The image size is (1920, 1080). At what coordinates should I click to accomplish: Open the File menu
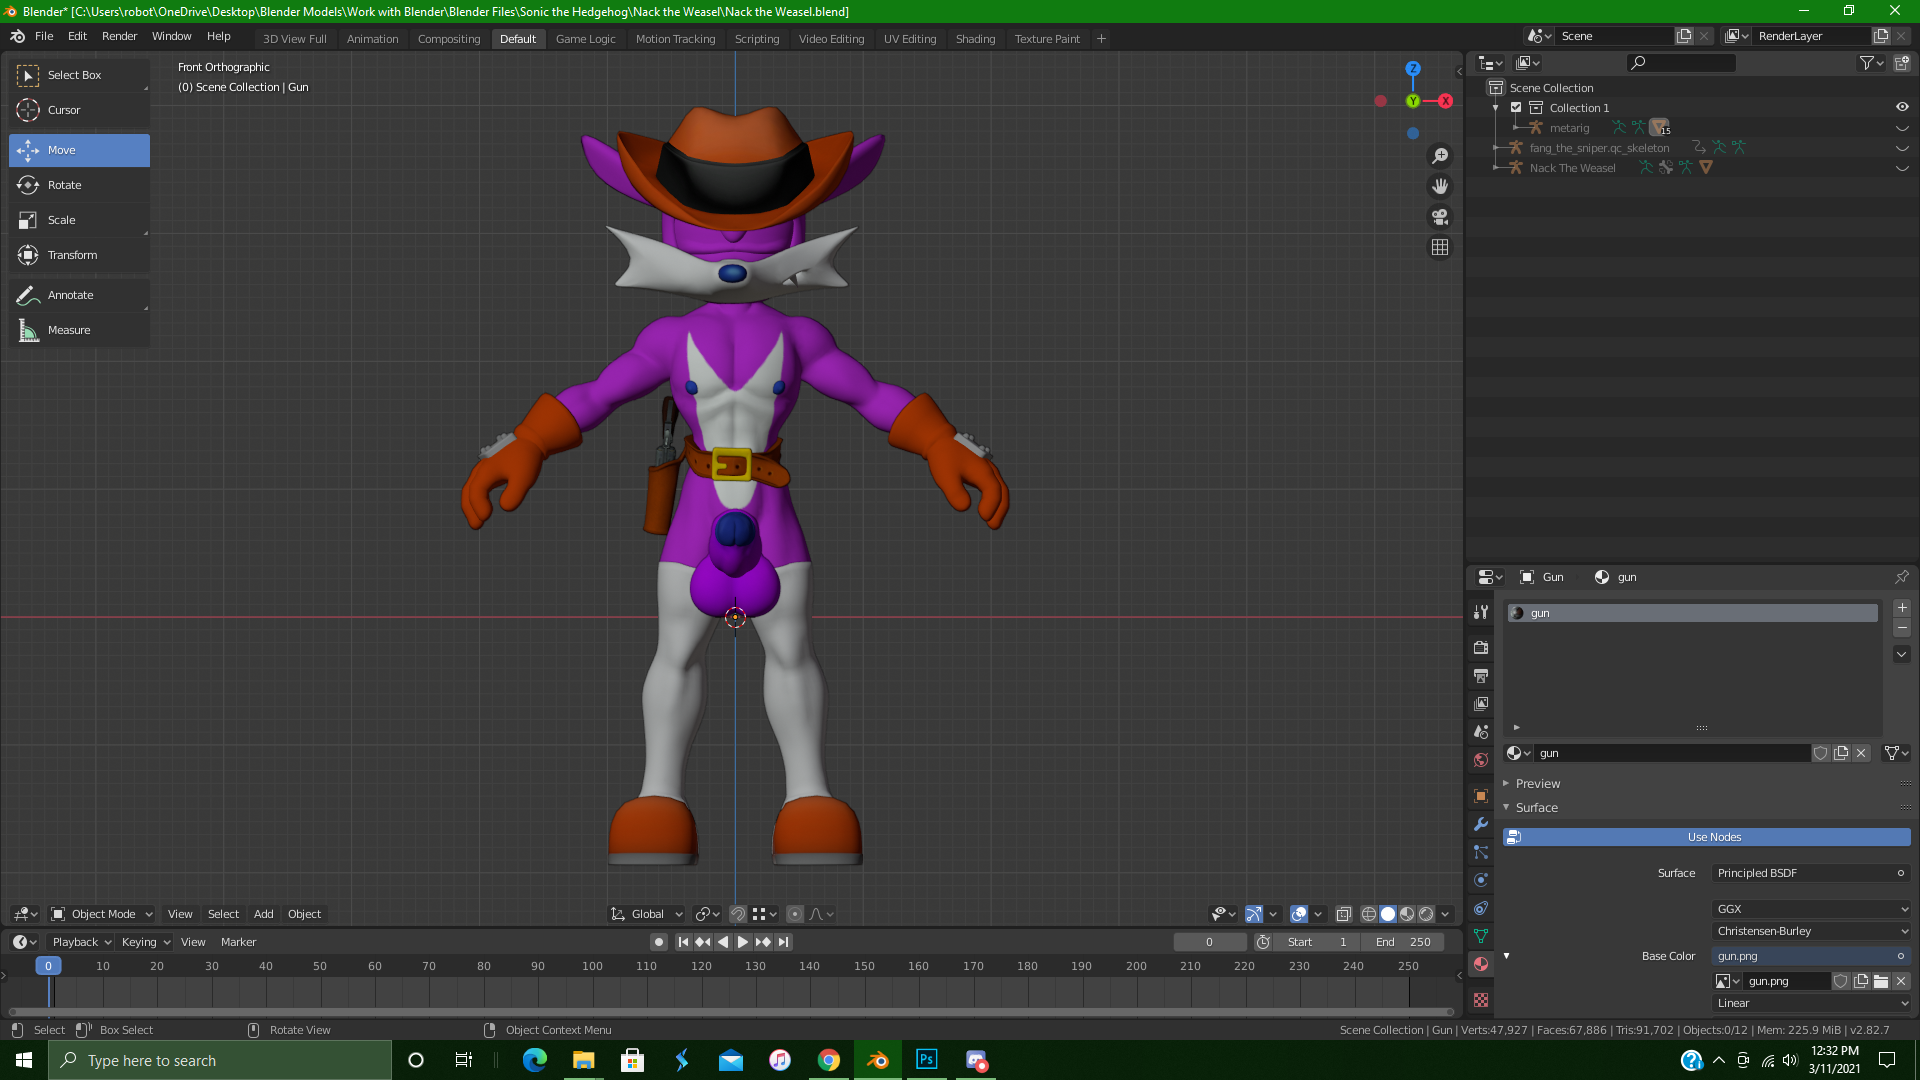[44, 36]
